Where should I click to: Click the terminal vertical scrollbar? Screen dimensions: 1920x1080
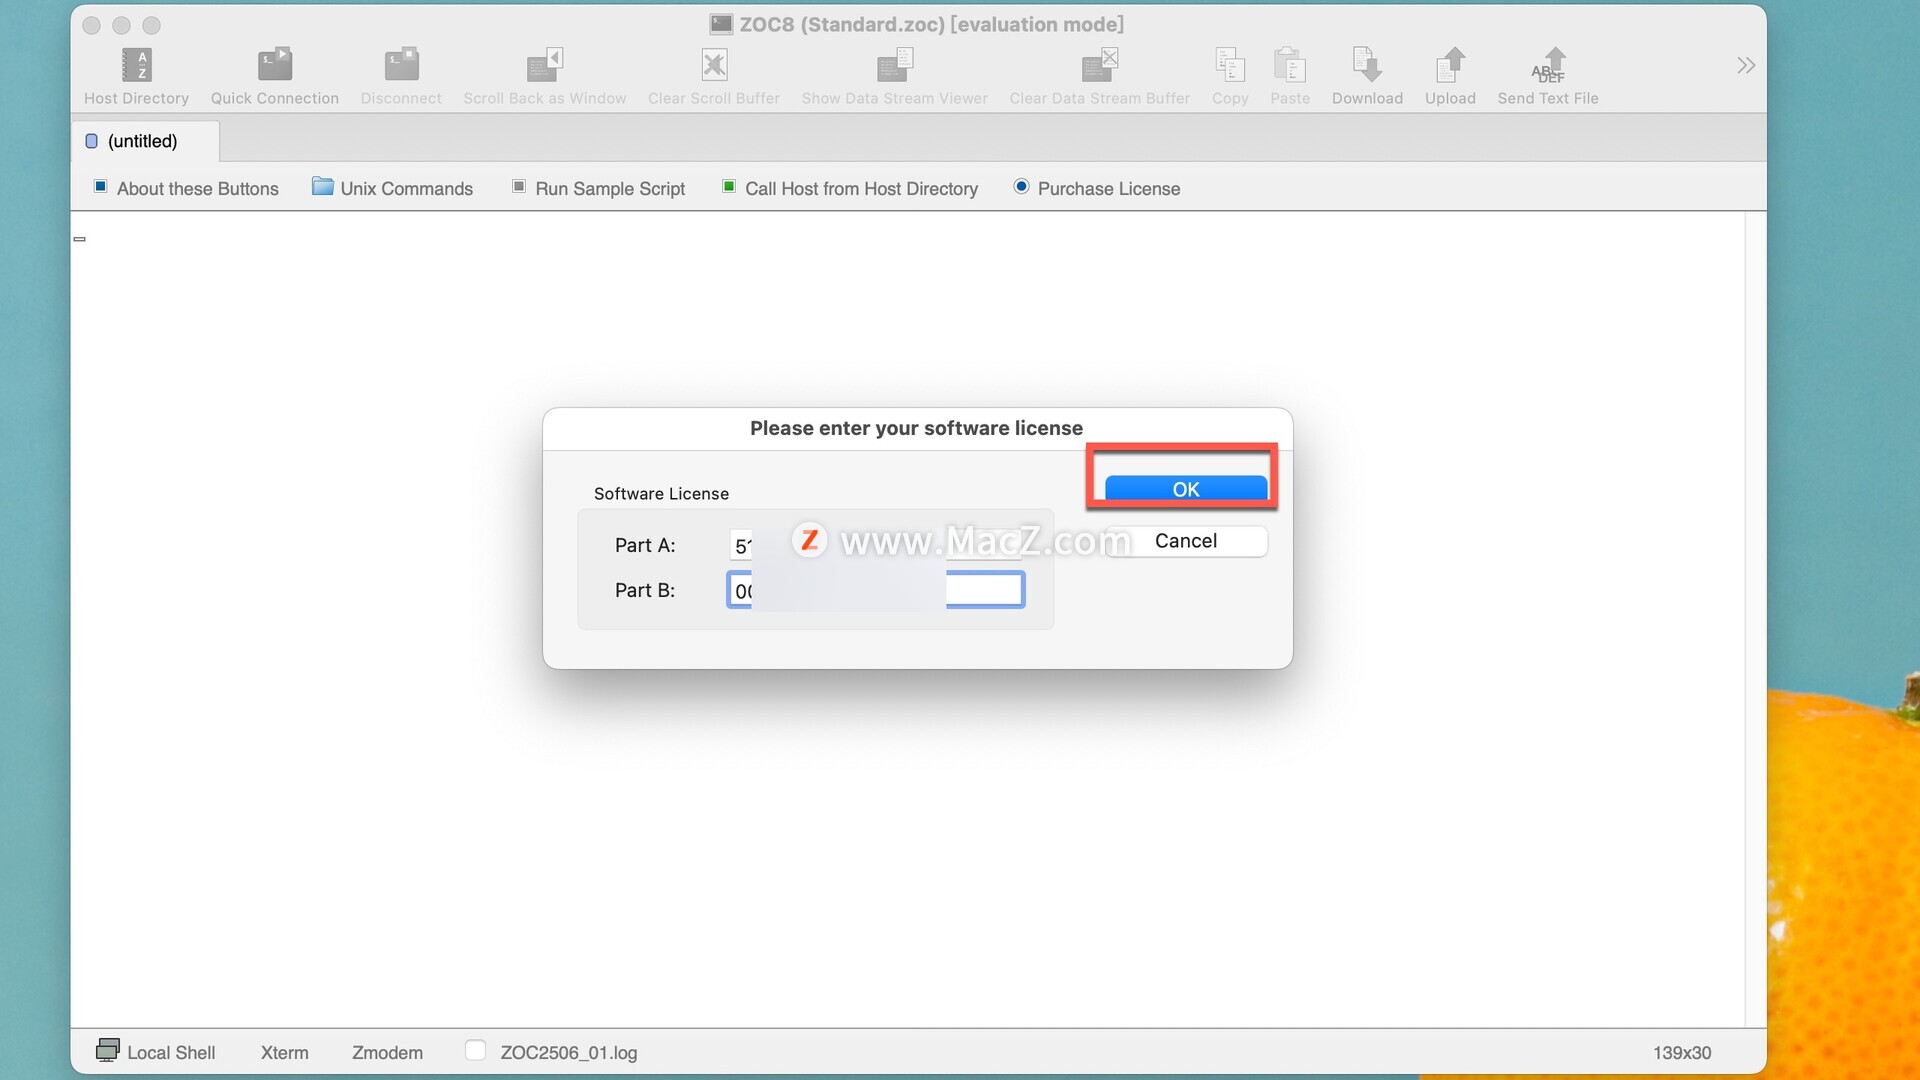click(x=1755, y=619)
